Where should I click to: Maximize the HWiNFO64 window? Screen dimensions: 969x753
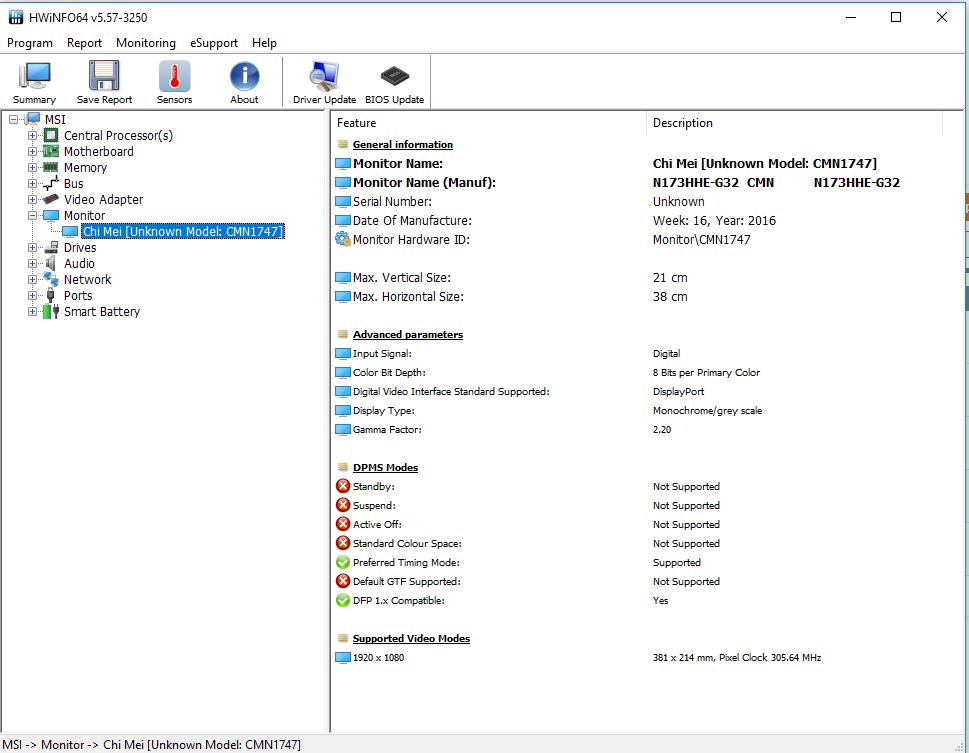896,17
